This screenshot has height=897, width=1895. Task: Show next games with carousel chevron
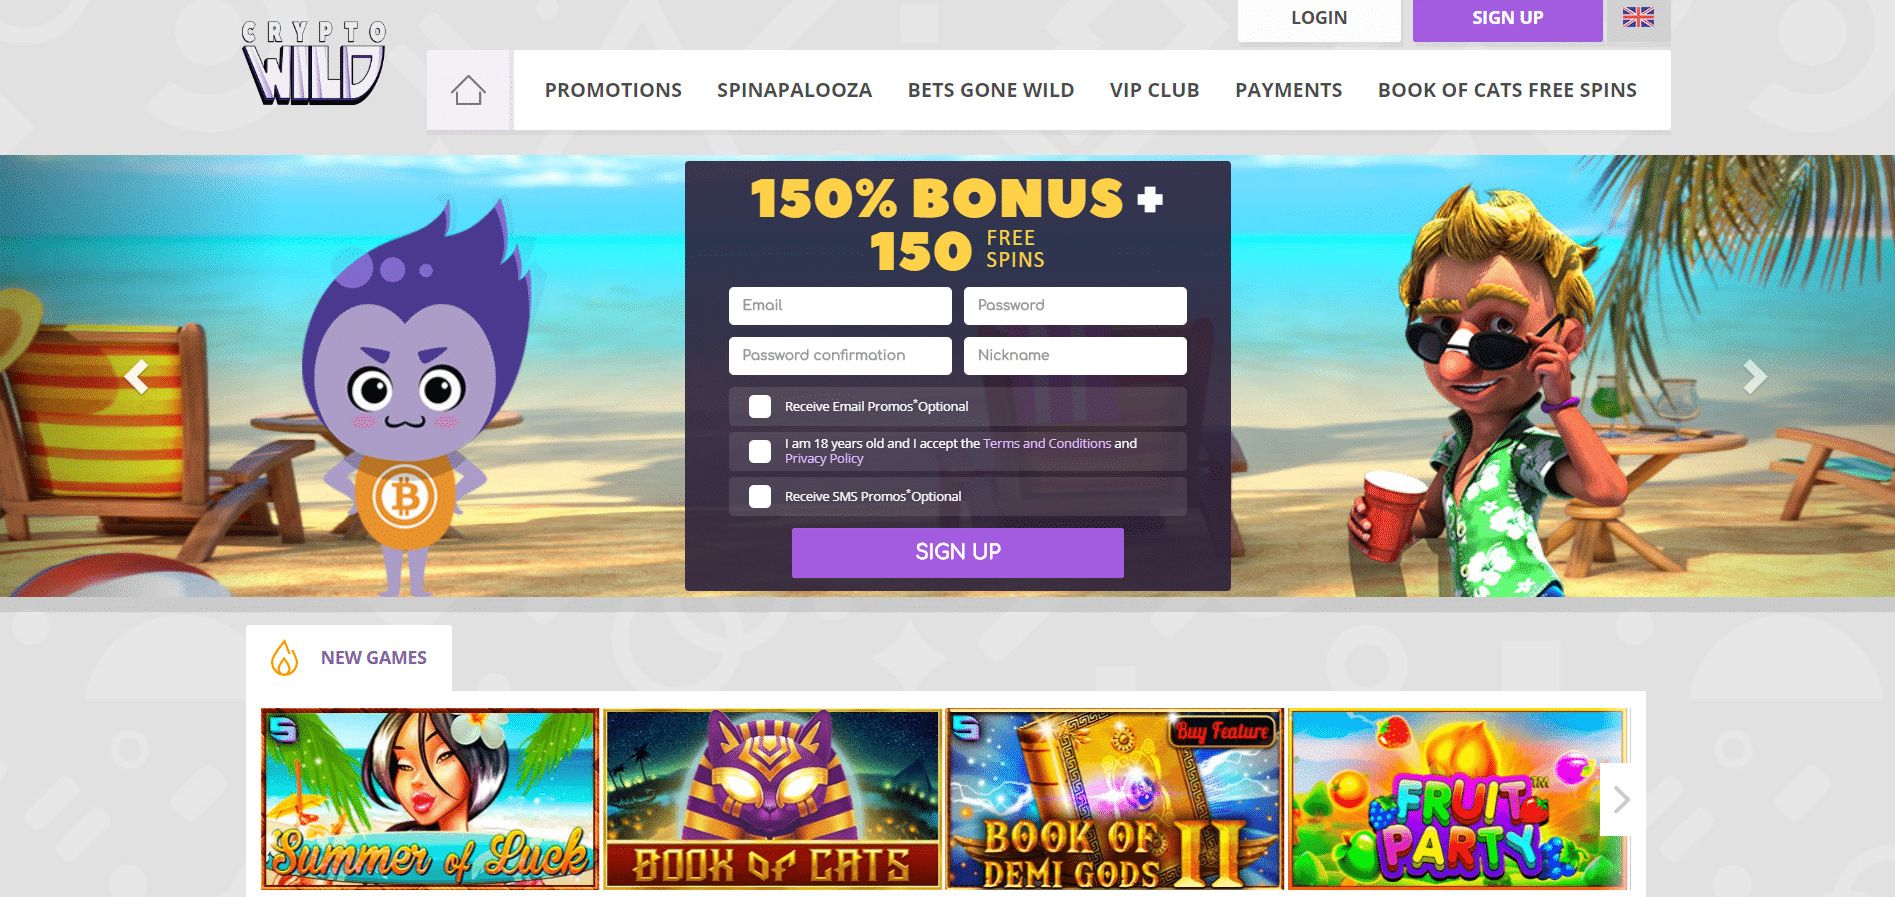point(1621,799)
